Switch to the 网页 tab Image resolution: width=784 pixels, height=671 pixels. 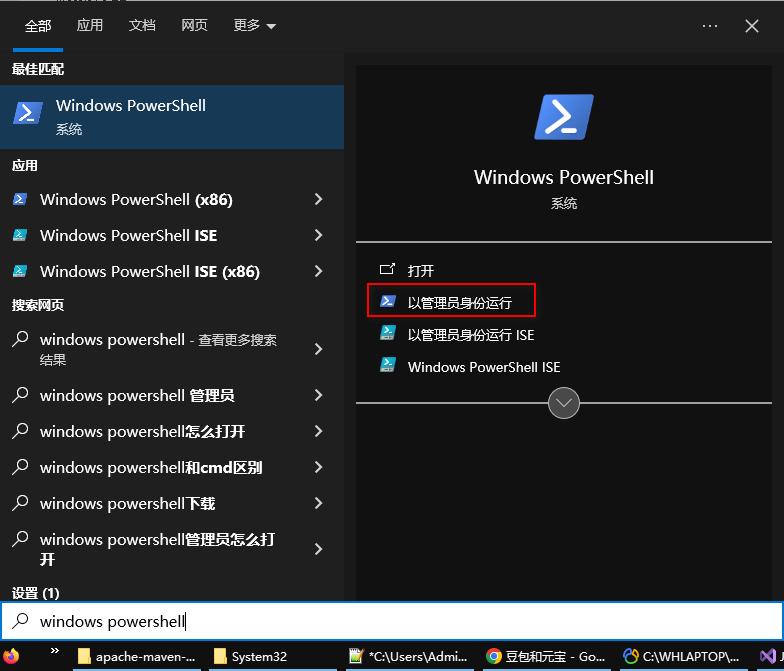[x=194, y=25]
